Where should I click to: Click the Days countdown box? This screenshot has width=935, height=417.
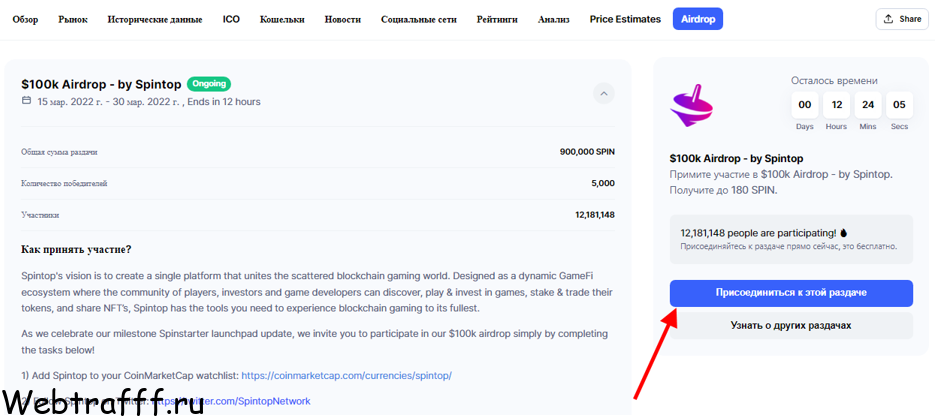click(x=804, y=105)
